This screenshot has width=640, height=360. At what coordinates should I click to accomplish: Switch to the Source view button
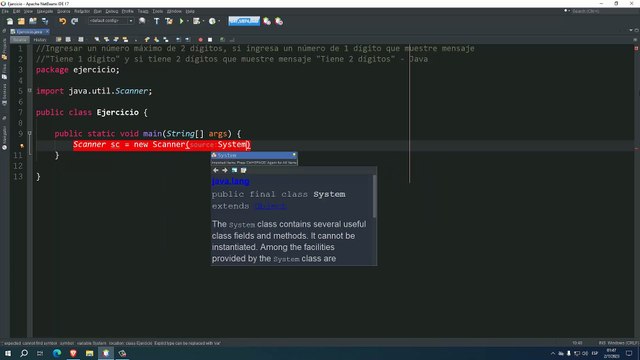pos(20,40)
